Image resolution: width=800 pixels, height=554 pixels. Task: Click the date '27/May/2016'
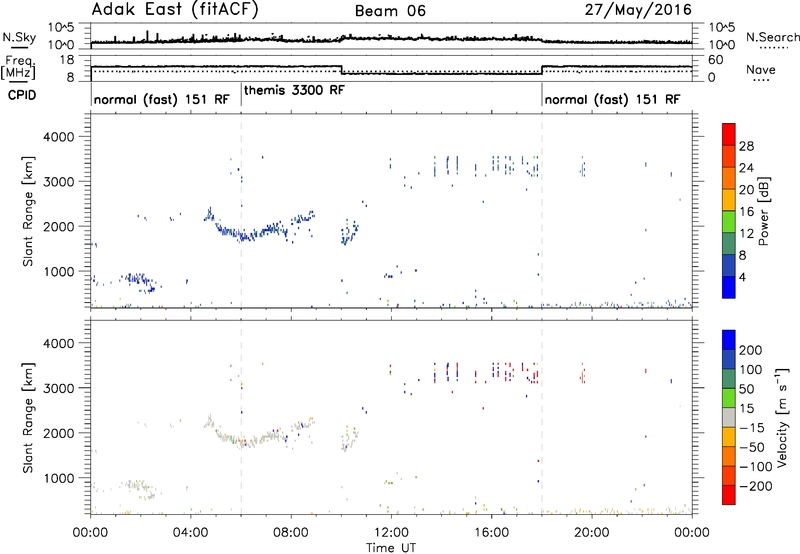(x=638, y=10)
